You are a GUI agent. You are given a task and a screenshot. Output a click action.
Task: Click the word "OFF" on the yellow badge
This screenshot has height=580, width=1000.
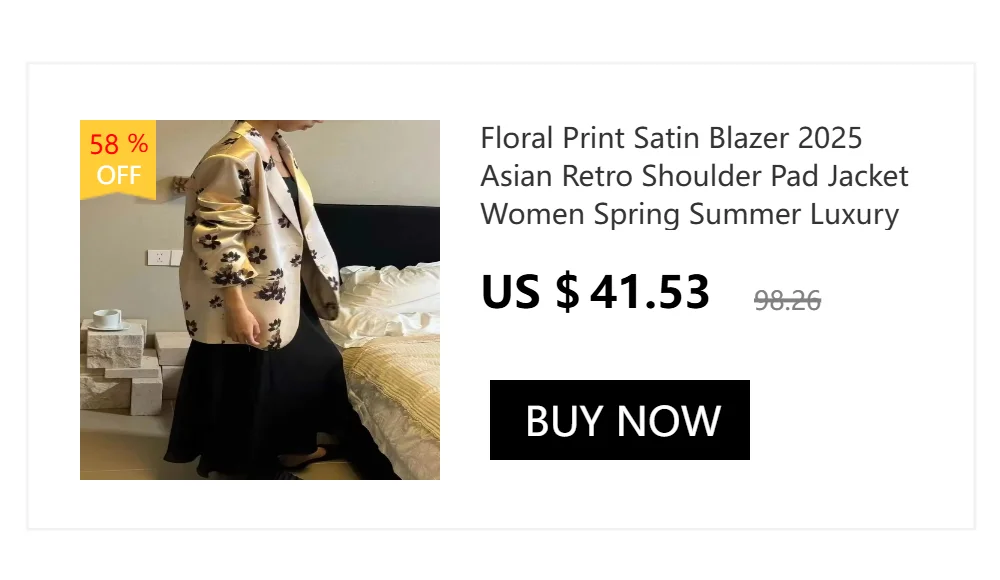[x=119, y=175]
